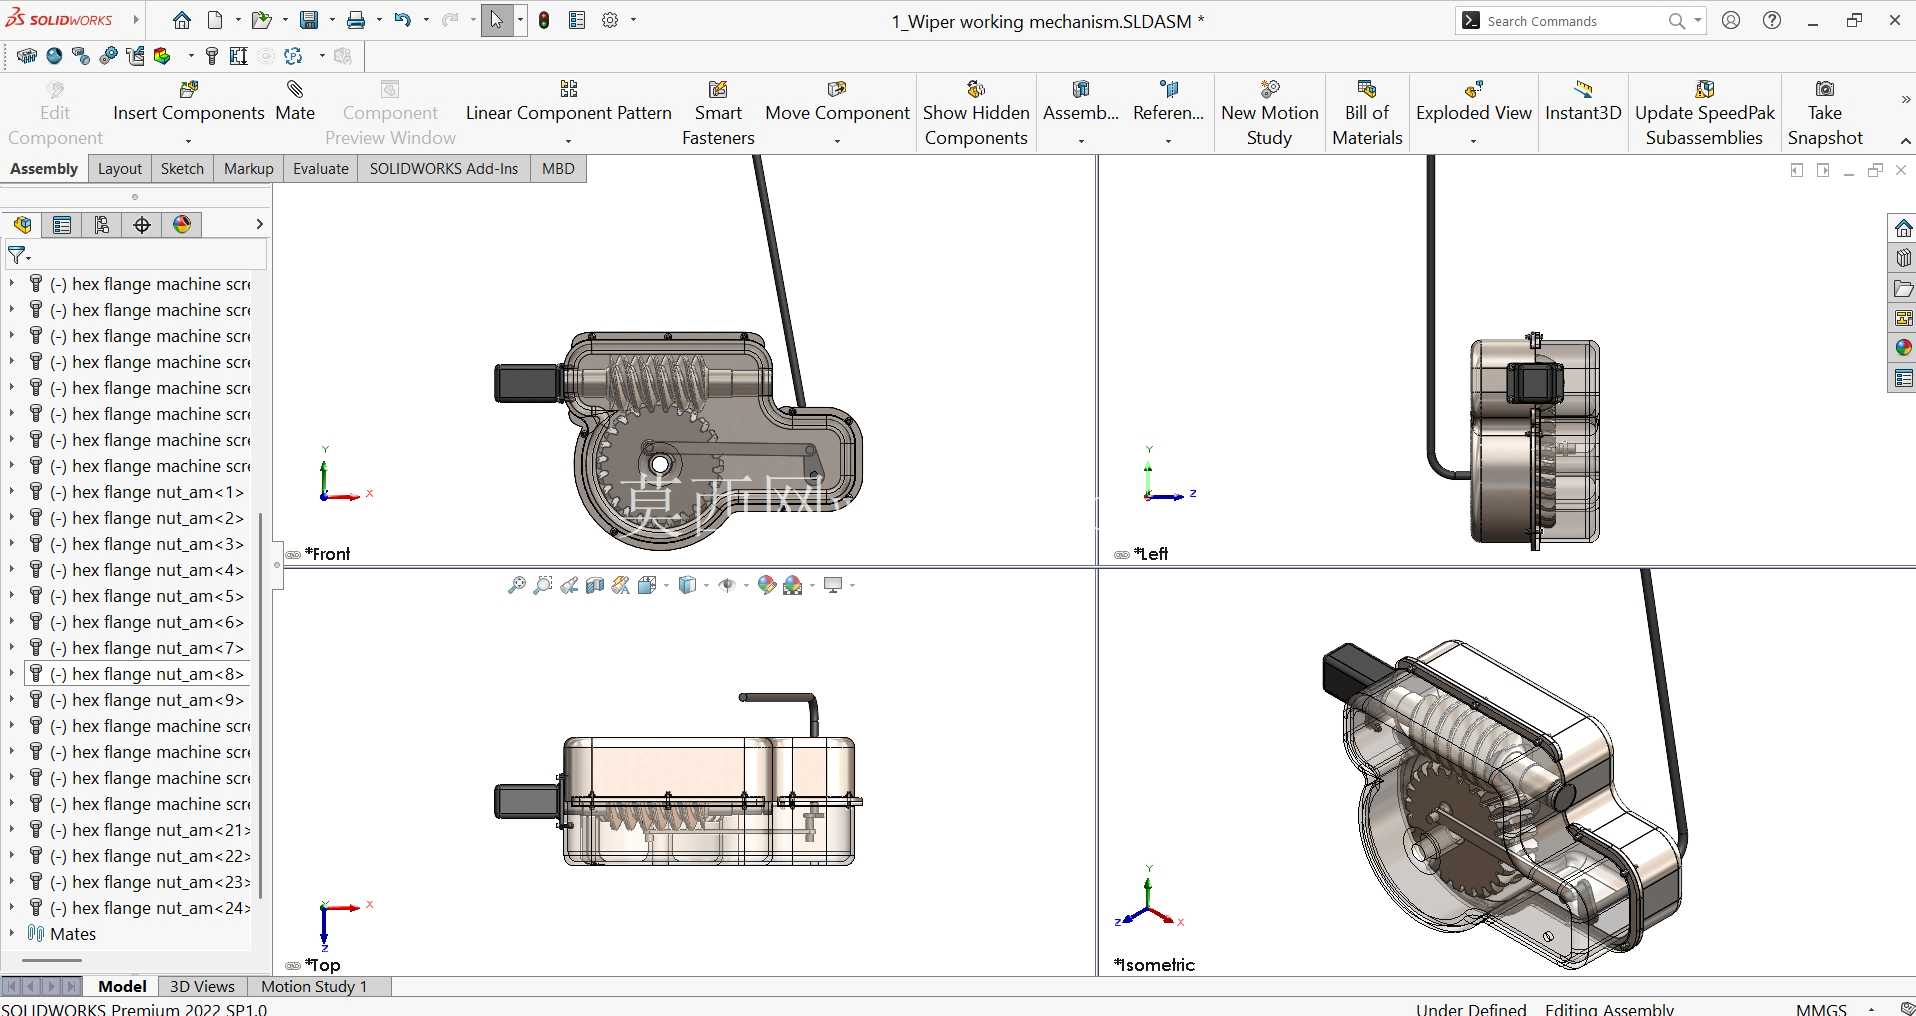
Task: Click the Mate tool icon
Action: pos(295,90)
